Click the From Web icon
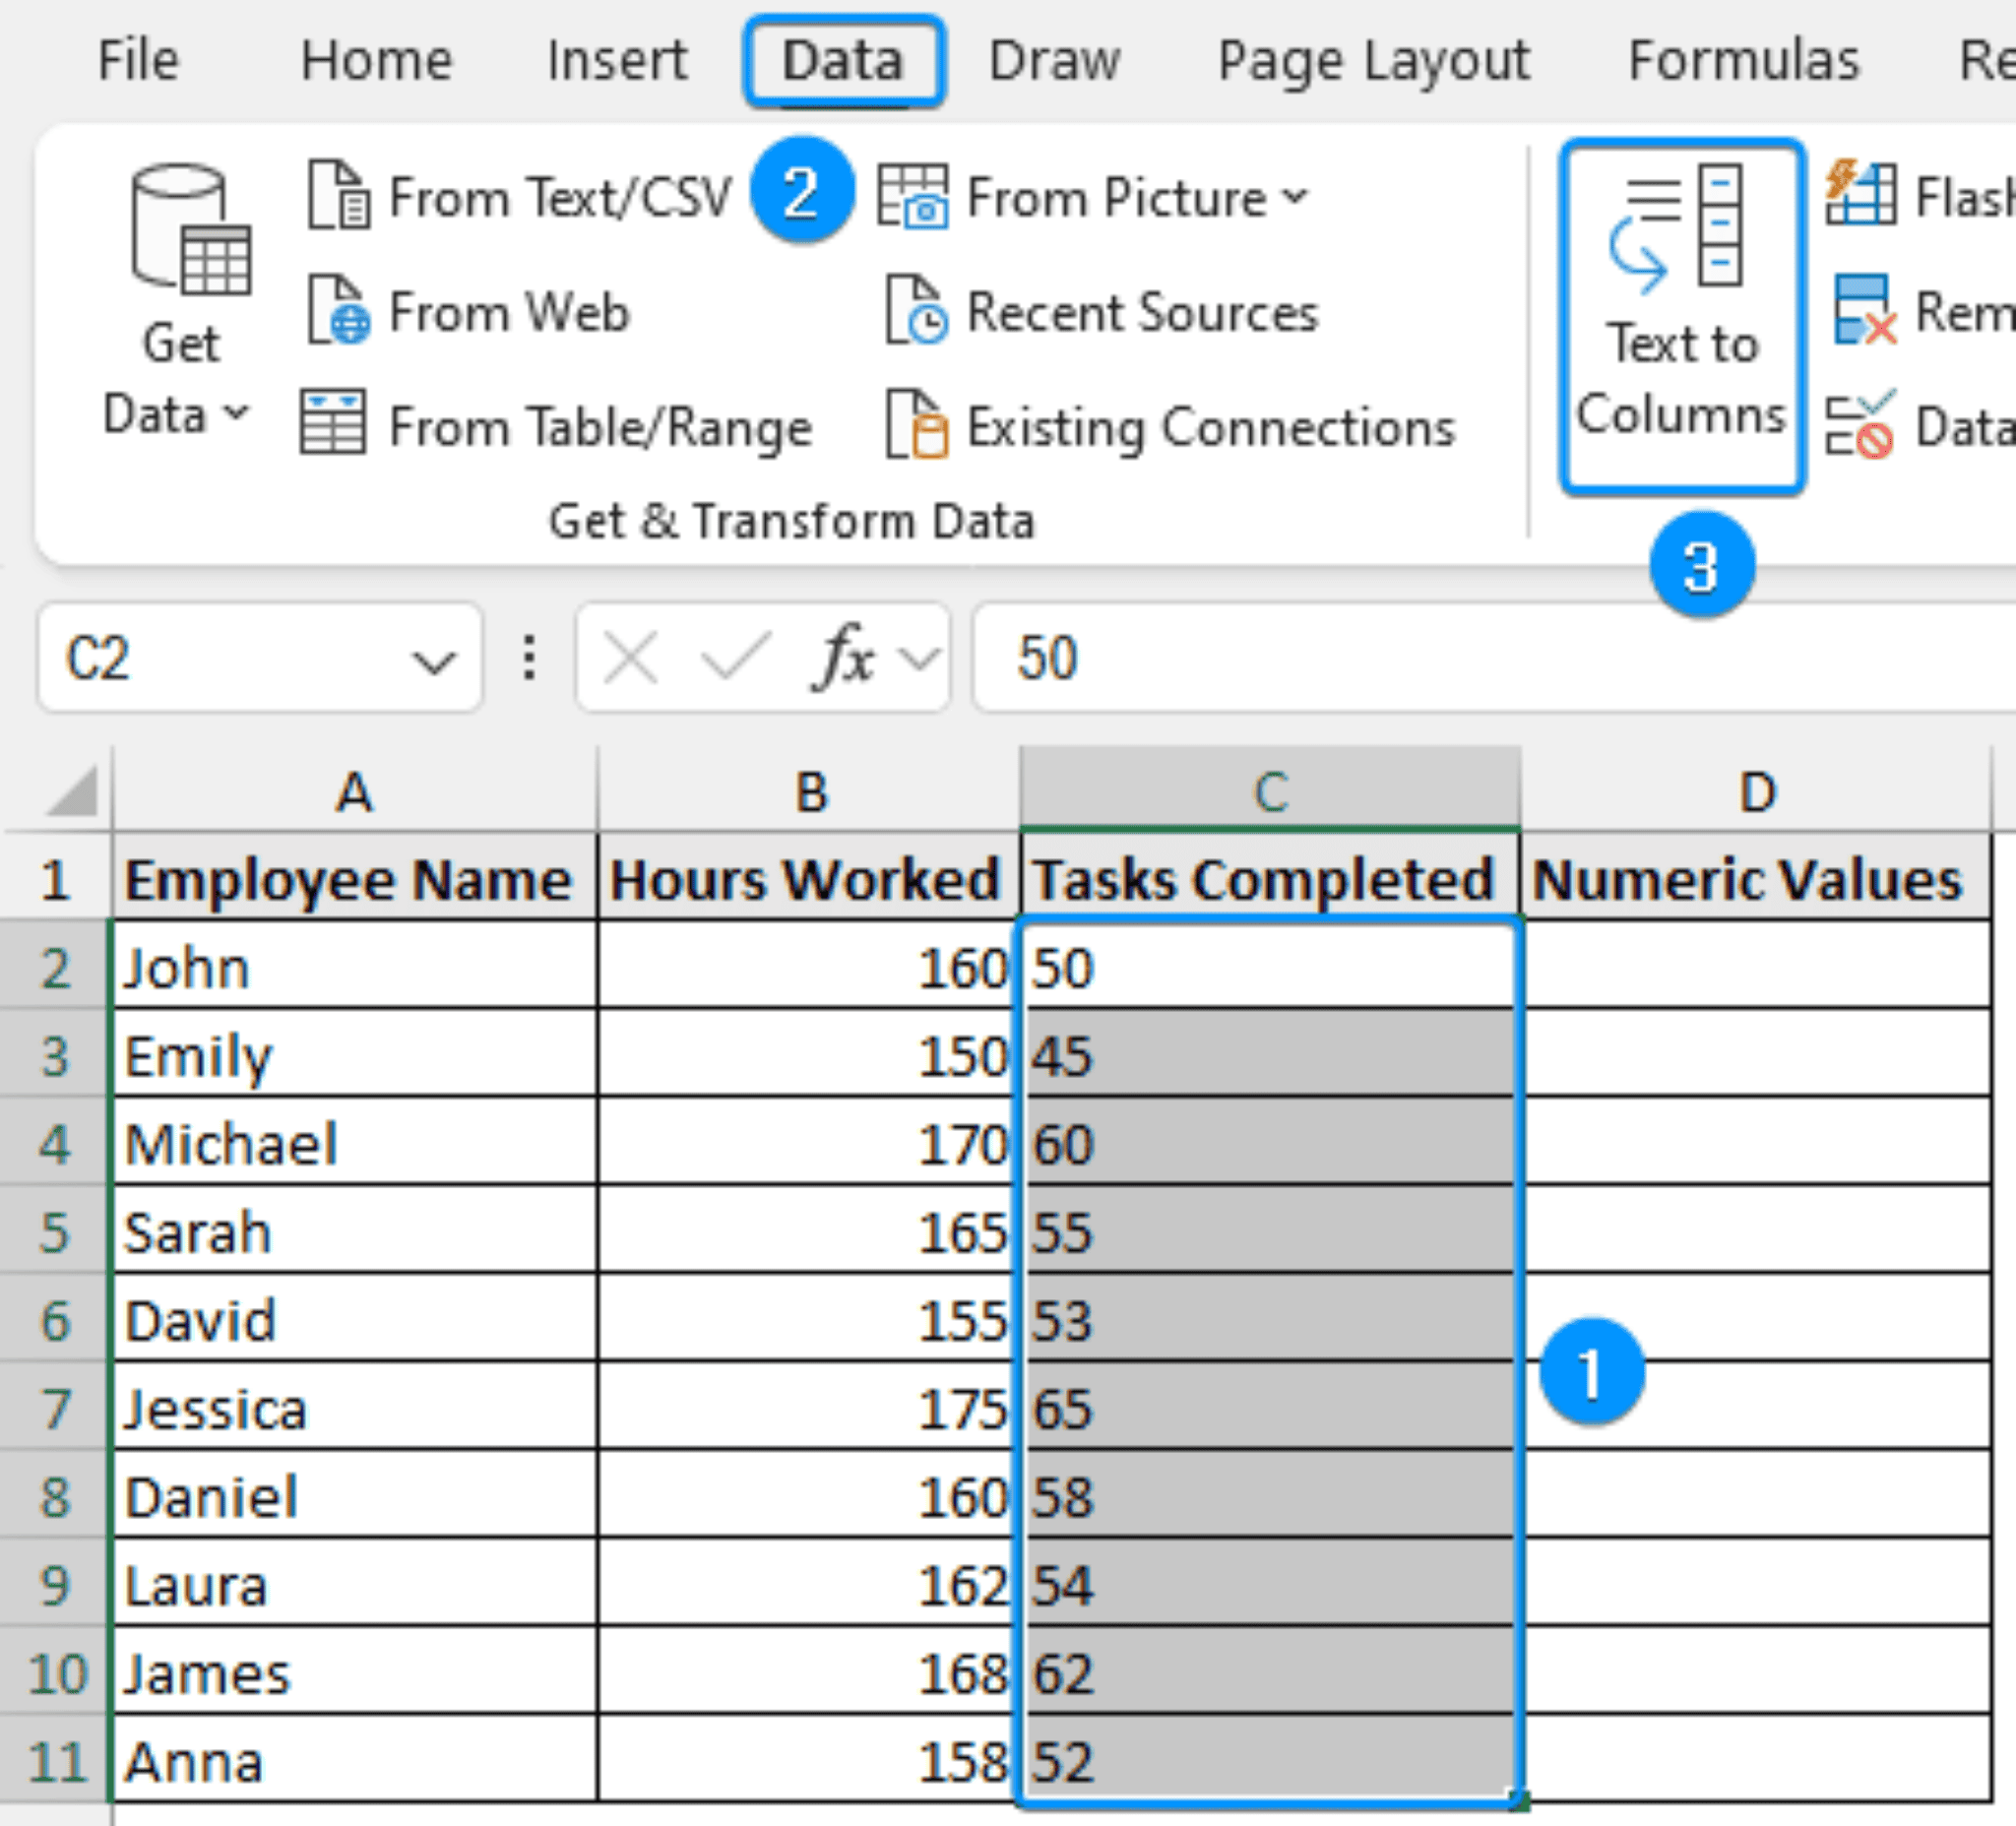 point(338,310)
